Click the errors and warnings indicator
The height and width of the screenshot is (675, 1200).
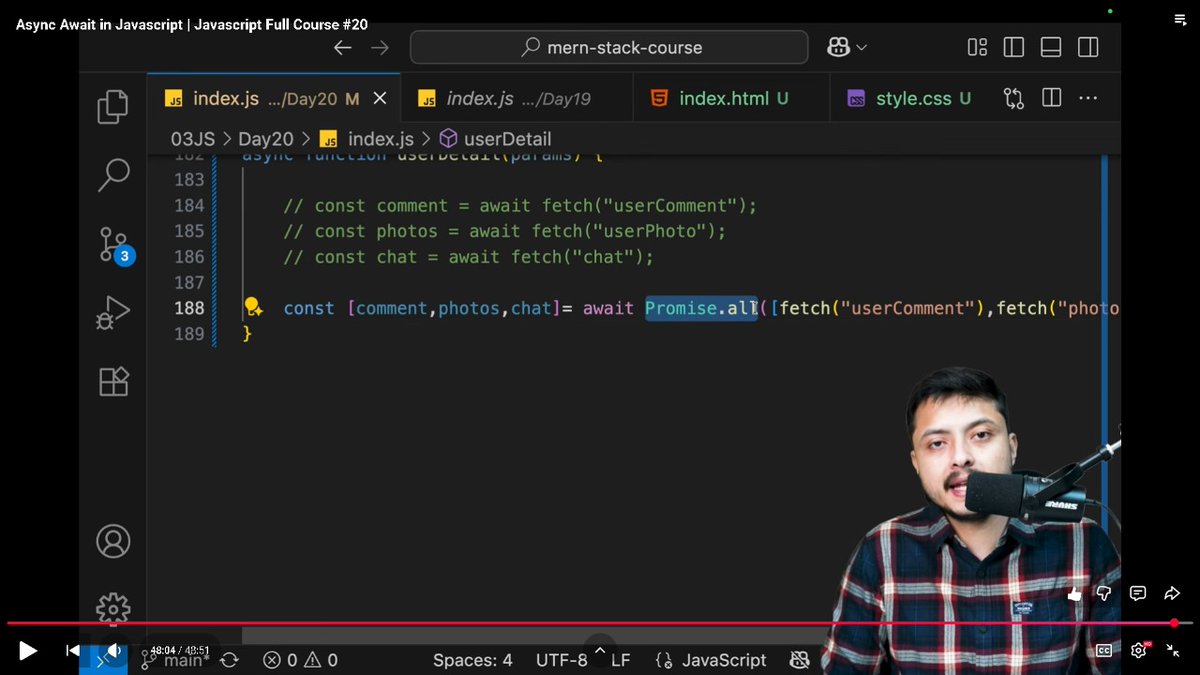[299, 660]
